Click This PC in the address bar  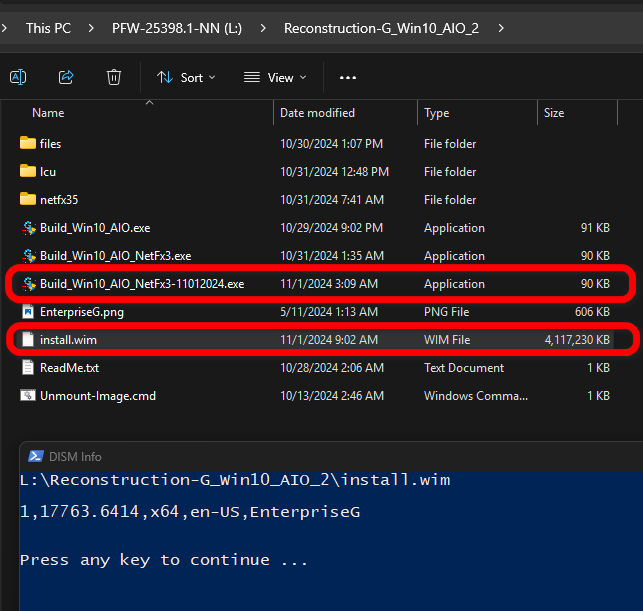48,28
